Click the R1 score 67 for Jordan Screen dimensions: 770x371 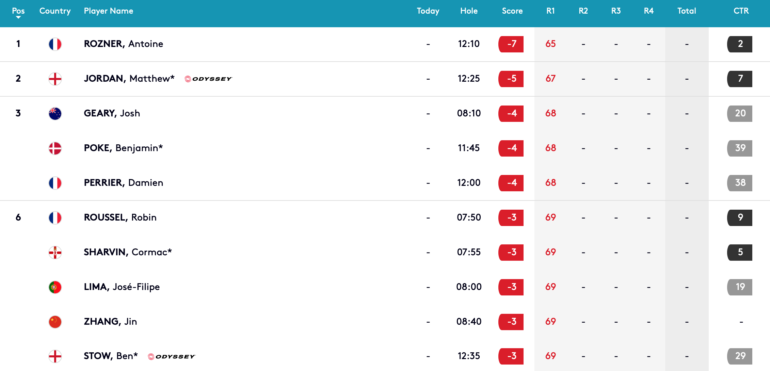coord(550,79)
